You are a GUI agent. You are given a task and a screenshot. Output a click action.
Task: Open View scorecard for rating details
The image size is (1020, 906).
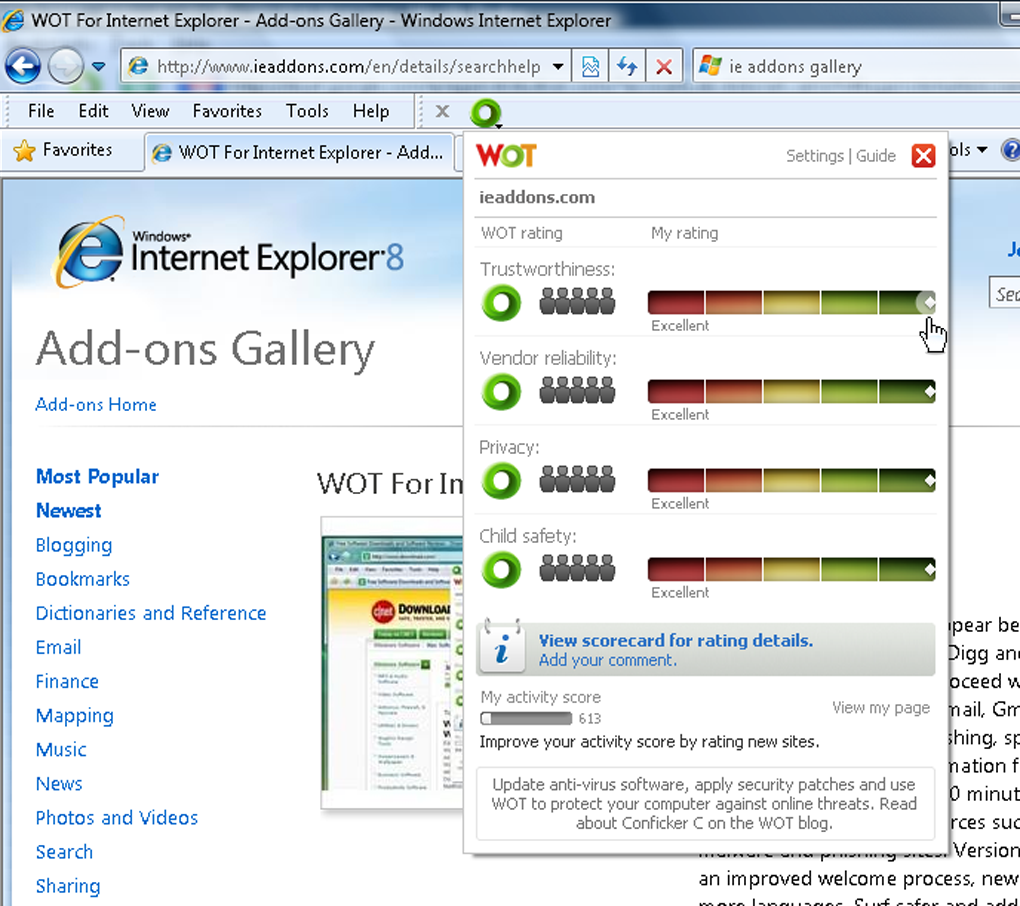676,641
